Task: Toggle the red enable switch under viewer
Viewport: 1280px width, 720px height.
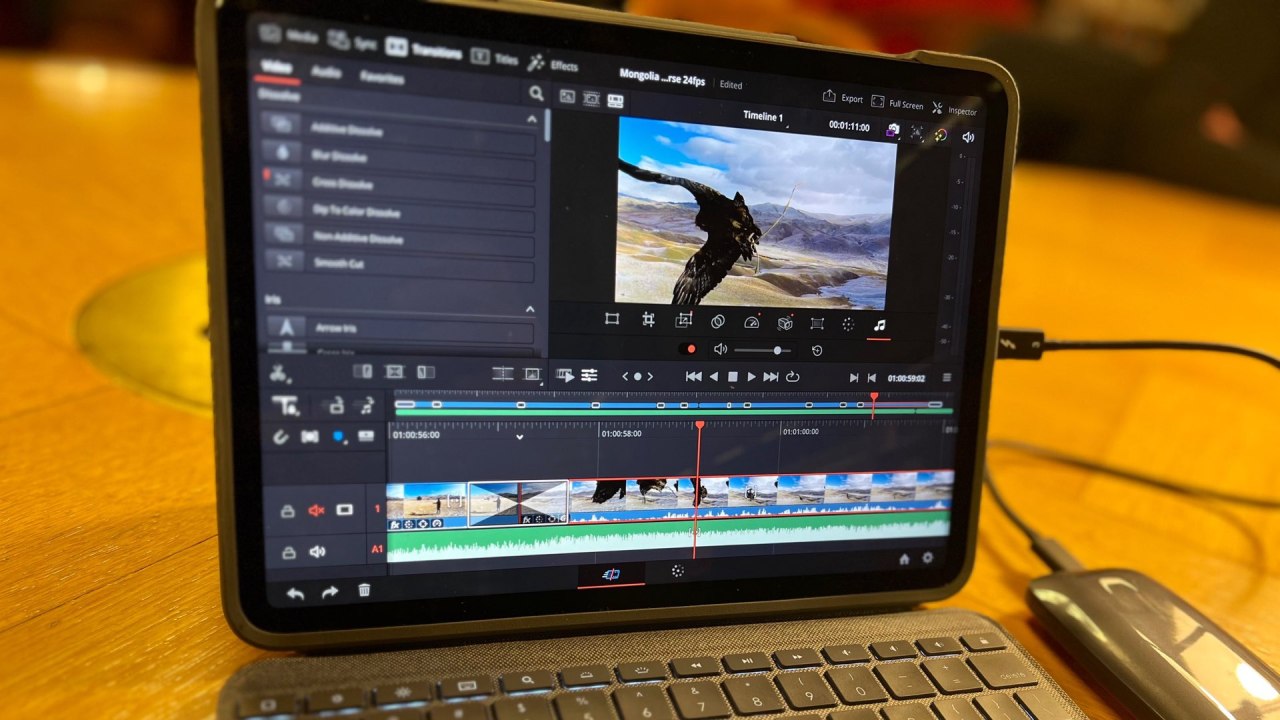Action: (688, 348)
